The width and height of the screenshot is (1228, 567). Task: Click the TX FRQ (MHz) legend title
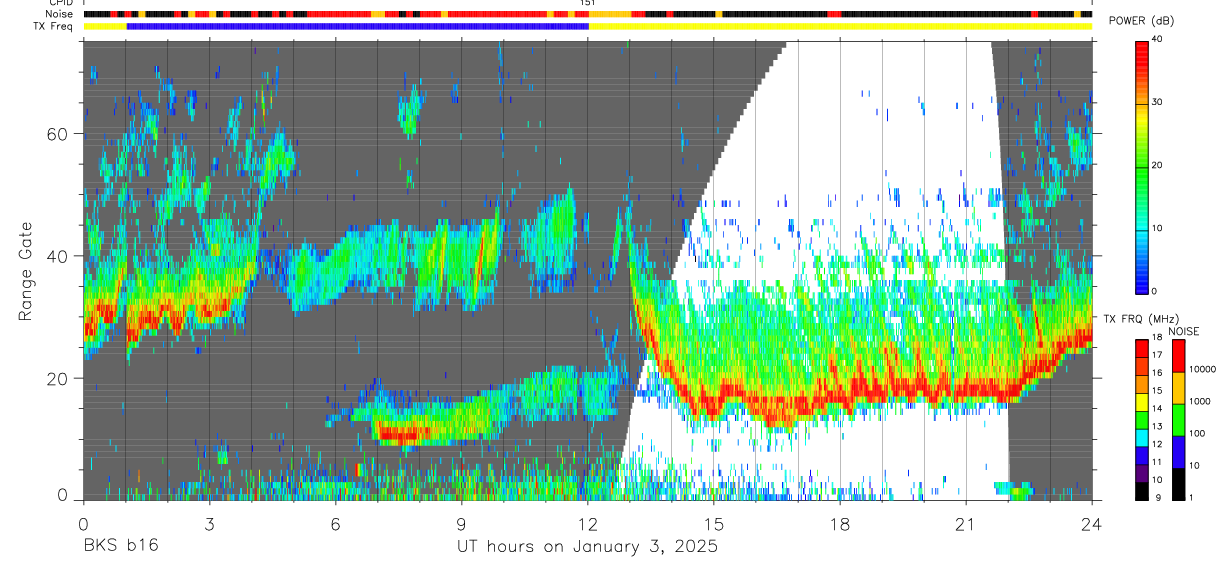coord(1142,319)
